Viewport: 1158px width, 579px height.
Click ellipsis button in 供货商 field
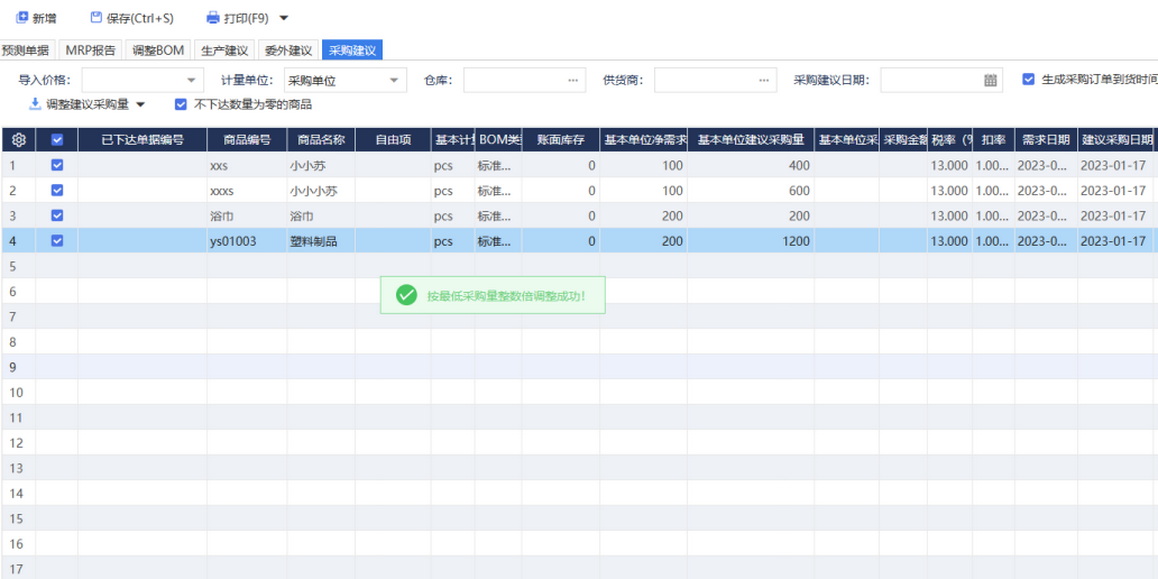click(x=765, y=80)
